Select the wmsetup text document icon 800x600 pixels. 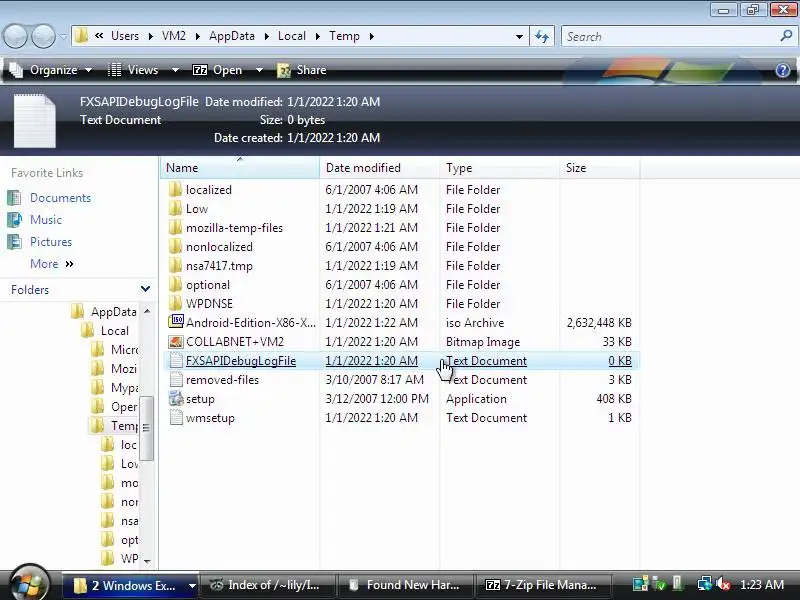coord(176,417)
